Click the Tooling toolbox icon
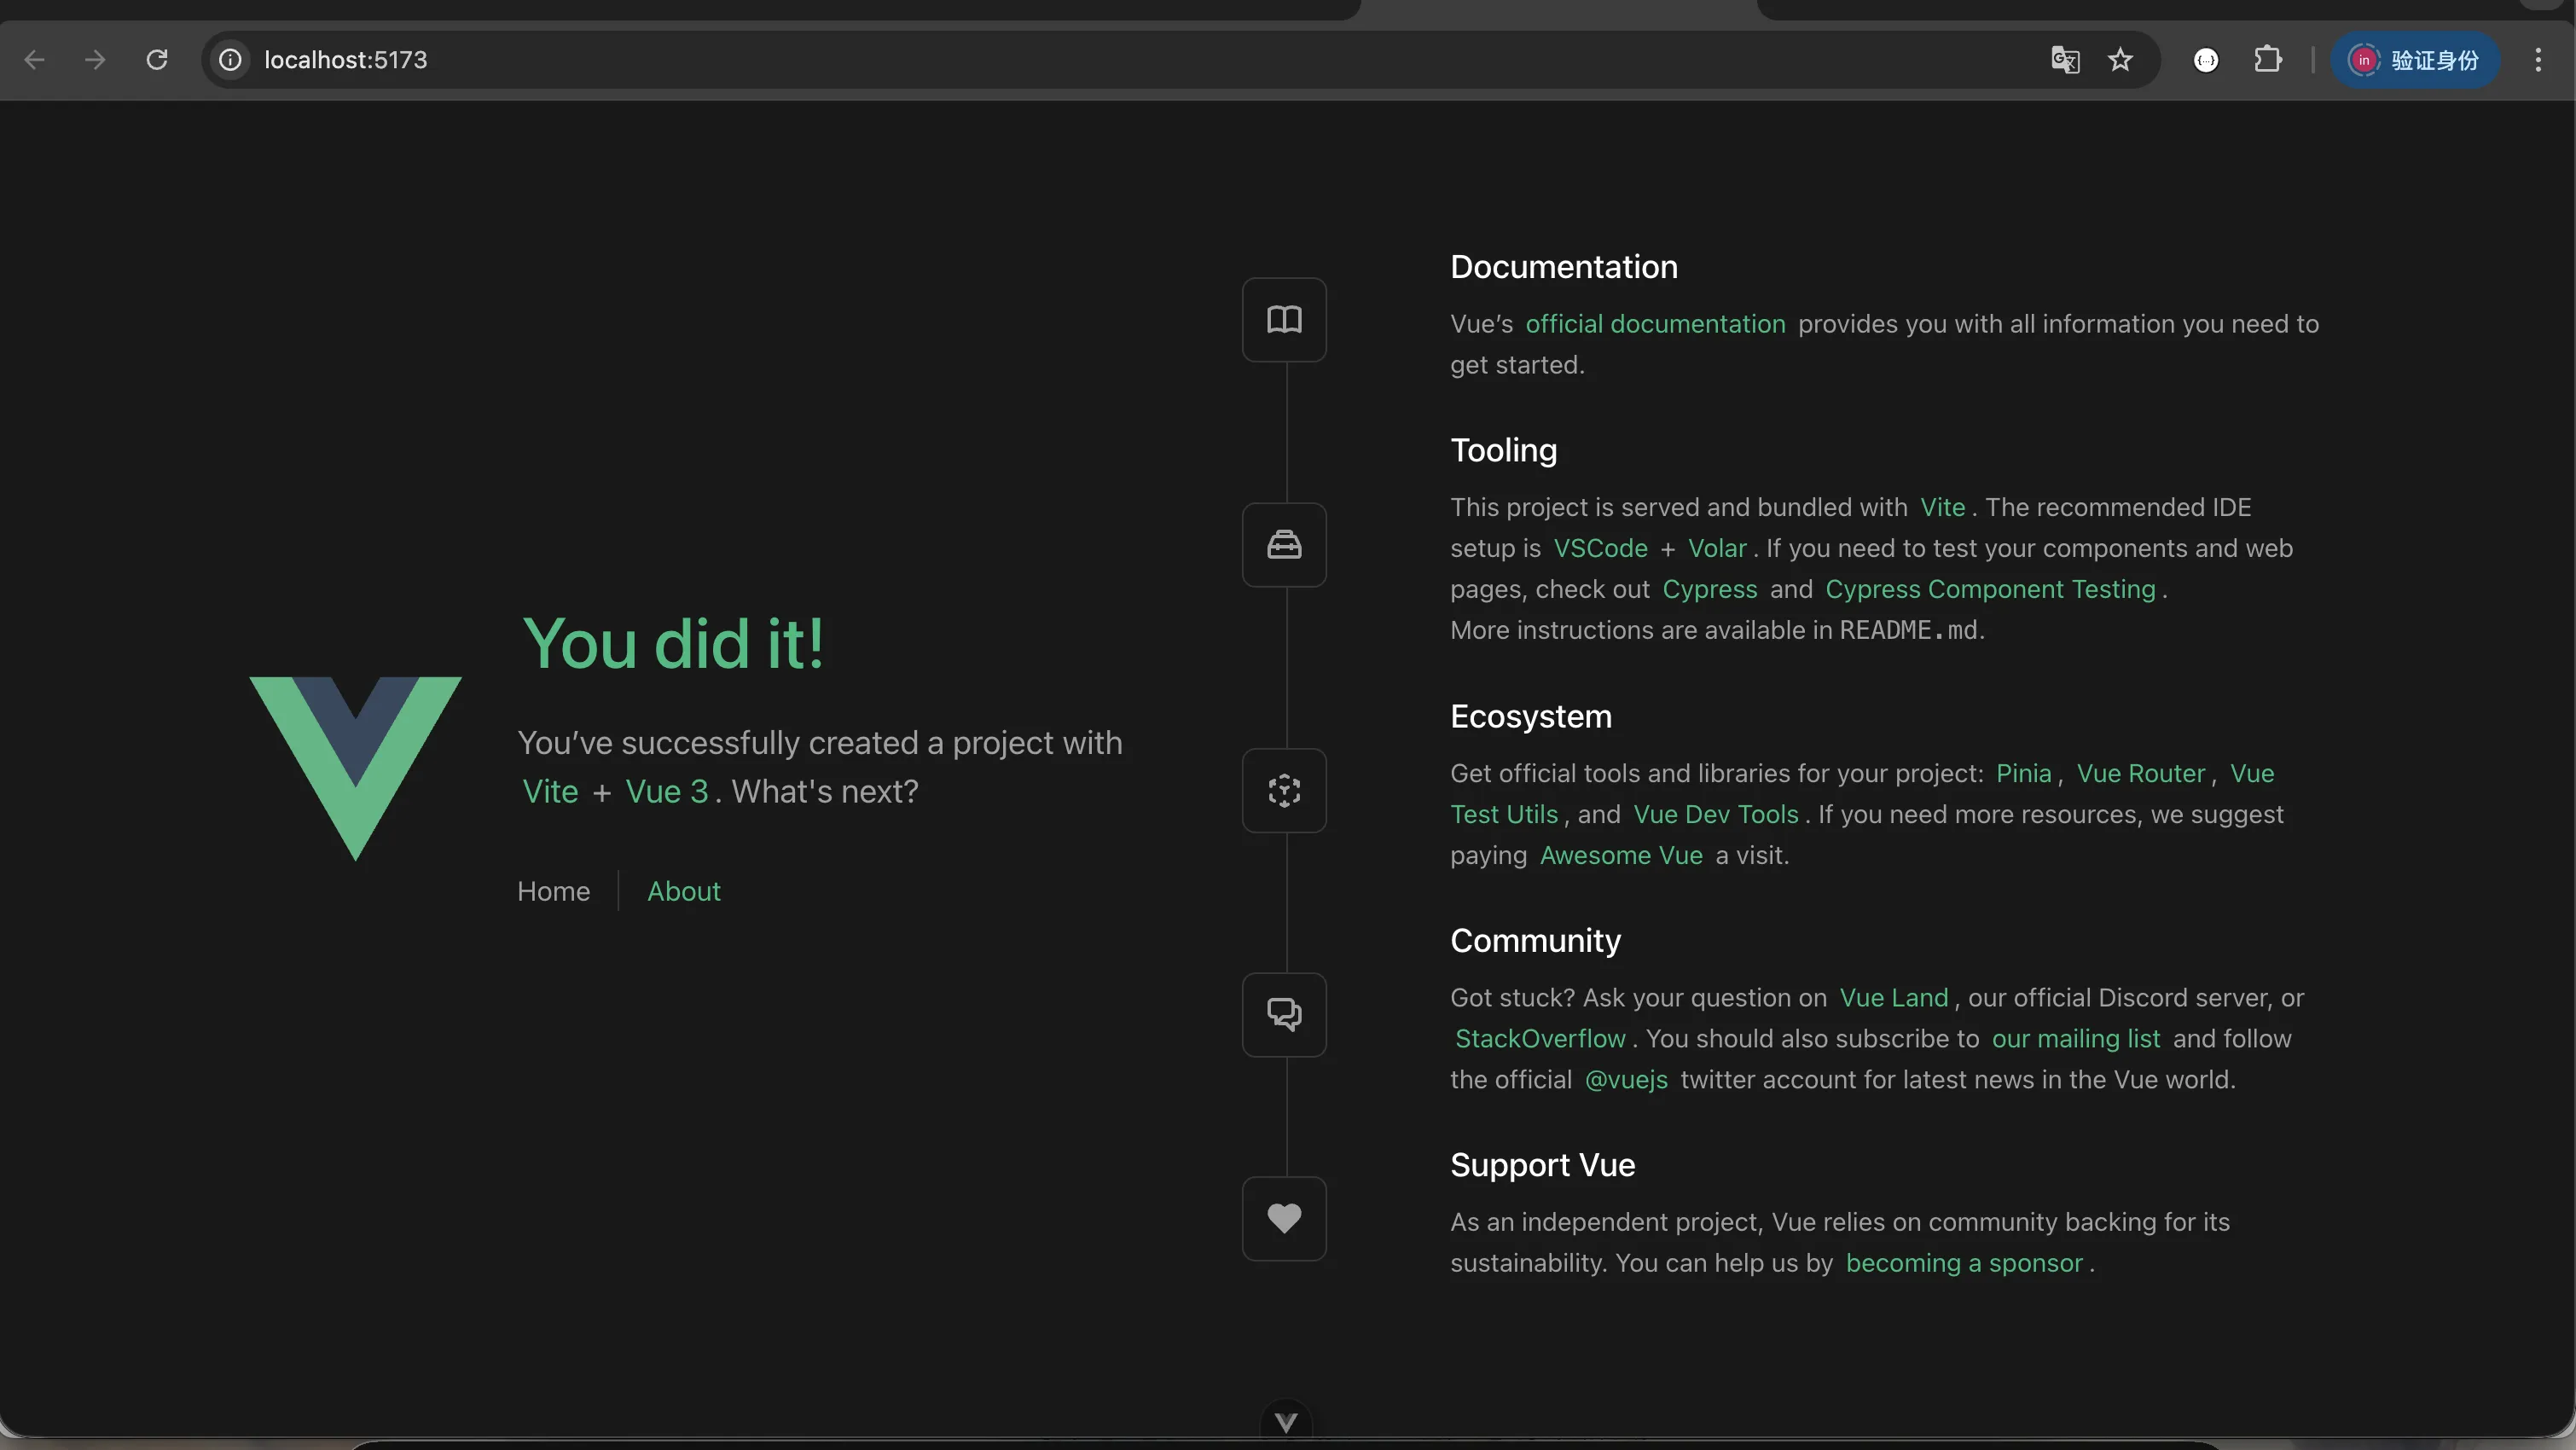 (x=1284, y=545)
